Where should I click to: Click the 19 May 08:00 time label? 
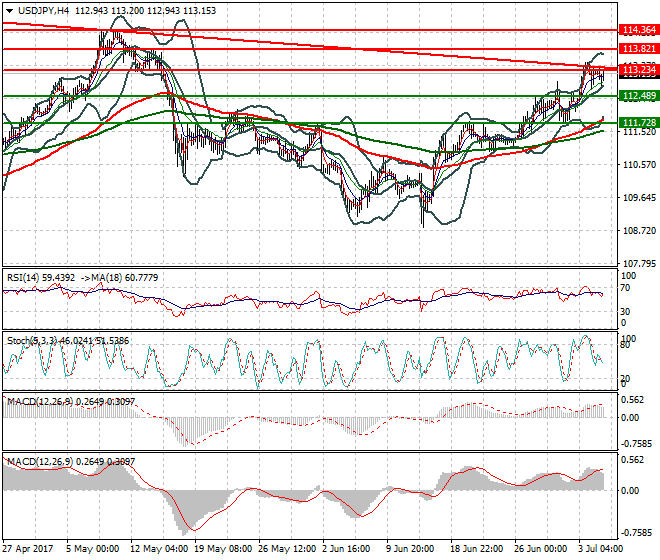pyautogui.click(x=223, y=549)
